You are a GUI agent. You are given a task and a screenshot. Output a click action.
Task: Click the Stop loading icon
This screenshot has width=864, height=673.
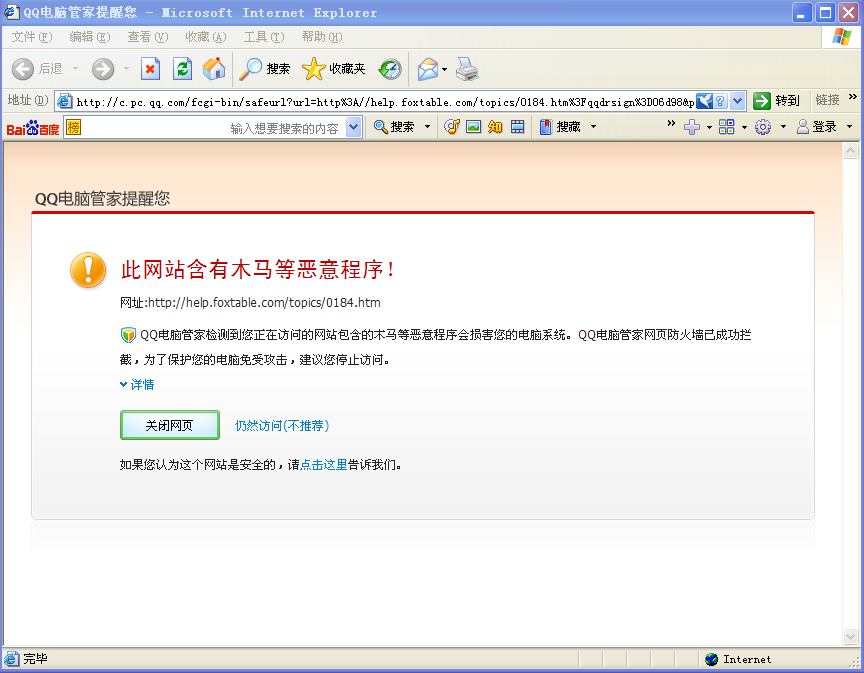(x=150, y=69)
